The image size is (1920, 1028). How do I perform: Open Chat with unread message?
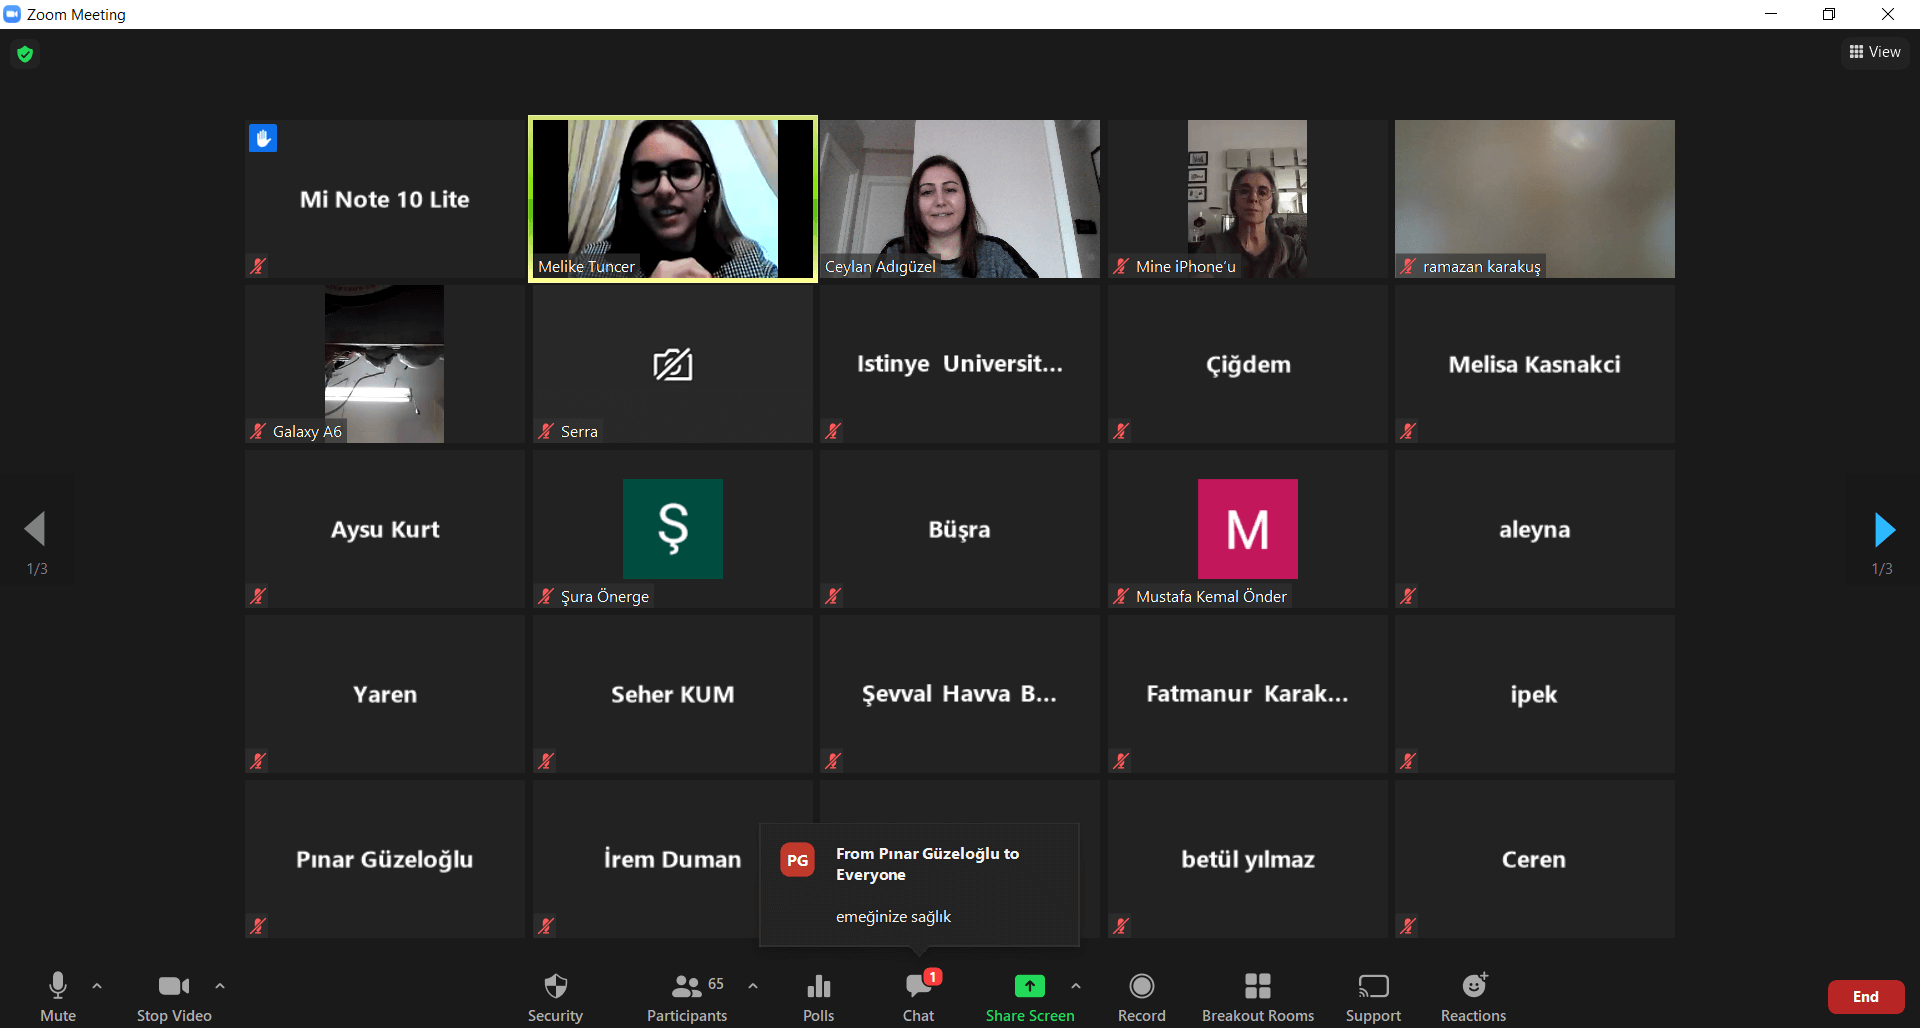tap(918, 997)
